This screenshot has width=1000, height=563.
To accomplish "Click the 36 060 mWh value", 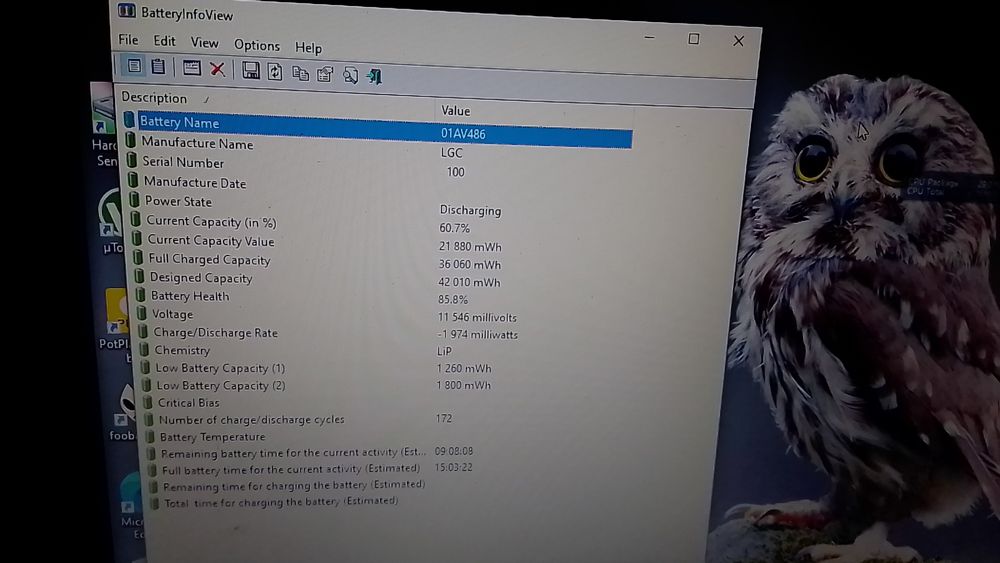I will pos(469,265).
